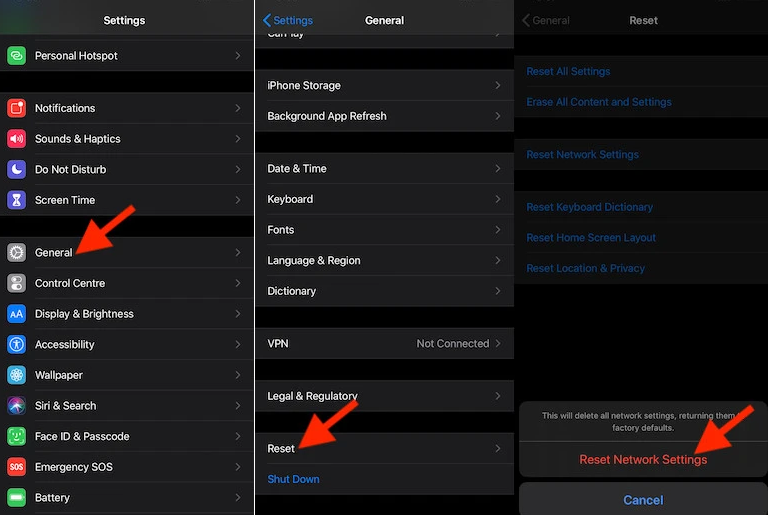768x515 pixels.
Task: Select Background App Refresh option
Action: pyautogui.click(x=327, y=116)
